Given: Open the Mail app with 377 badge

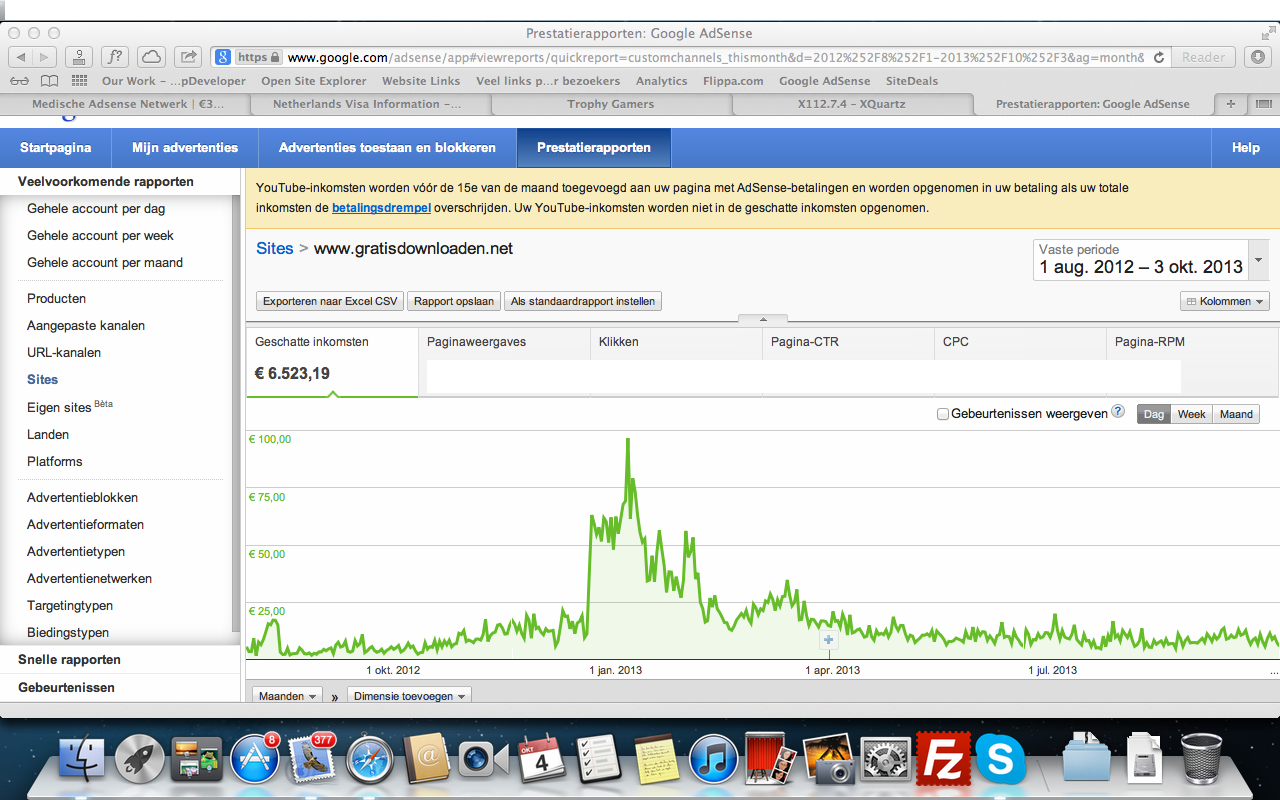Looking at the screenshot, I should point(312,761).
